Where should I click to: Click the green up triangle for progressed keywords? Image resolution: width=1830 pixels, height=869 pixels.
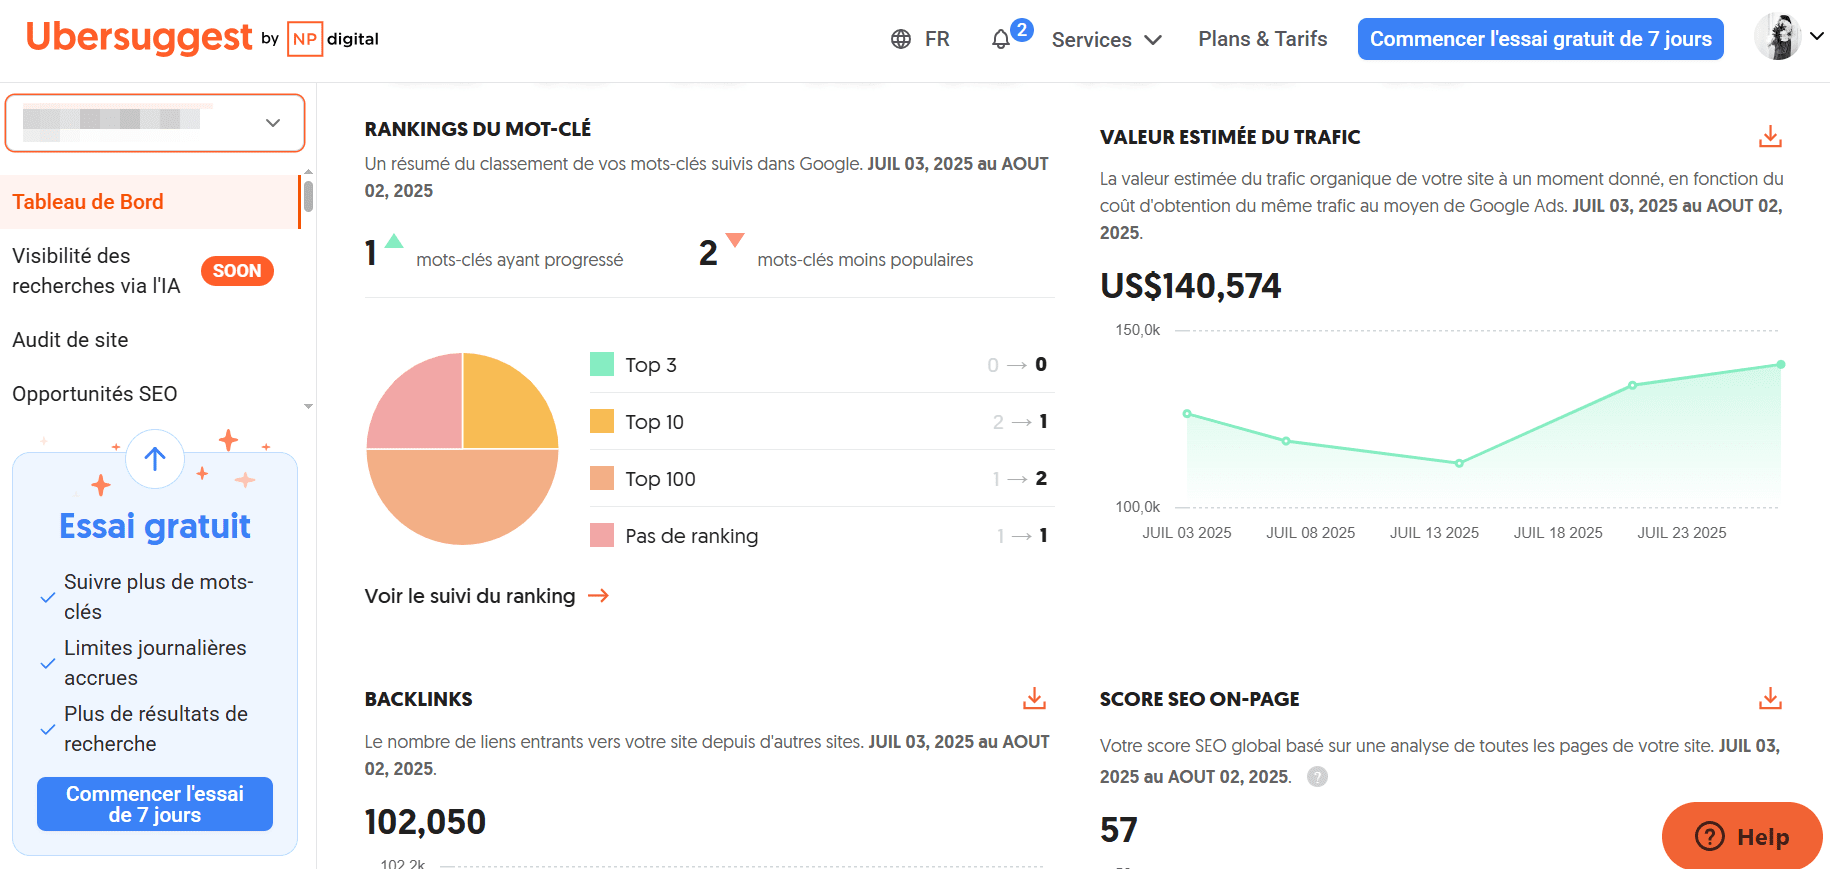394,241
